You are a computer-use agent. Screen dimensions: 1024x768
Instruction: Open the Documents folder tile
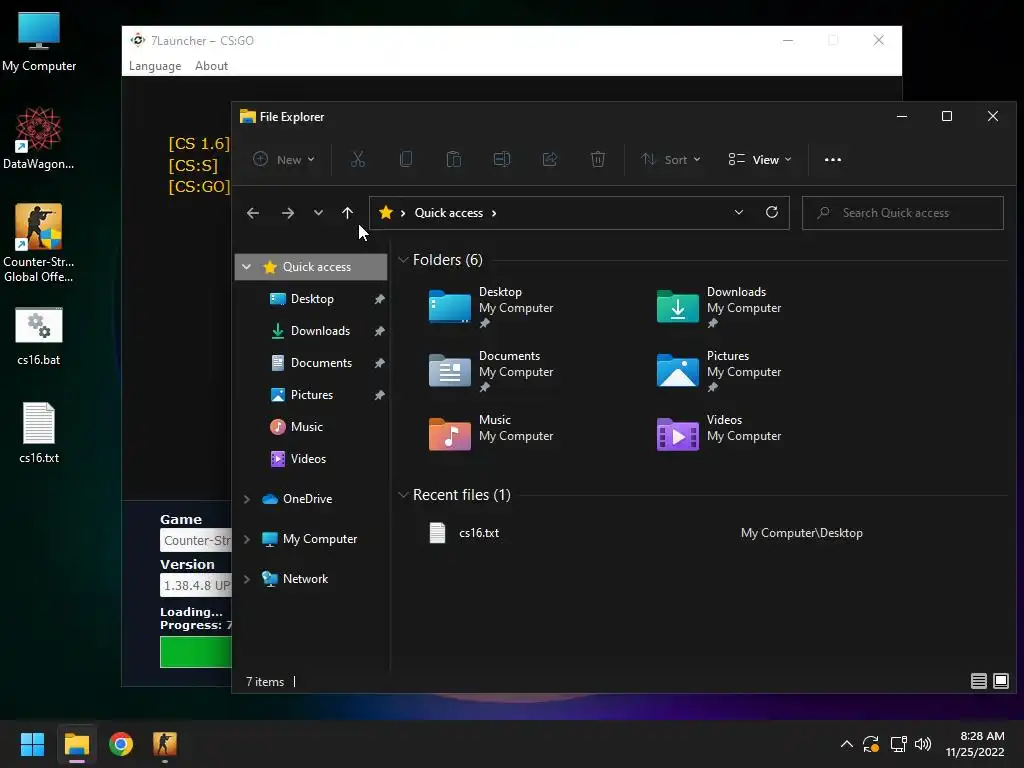coord(490,370)
